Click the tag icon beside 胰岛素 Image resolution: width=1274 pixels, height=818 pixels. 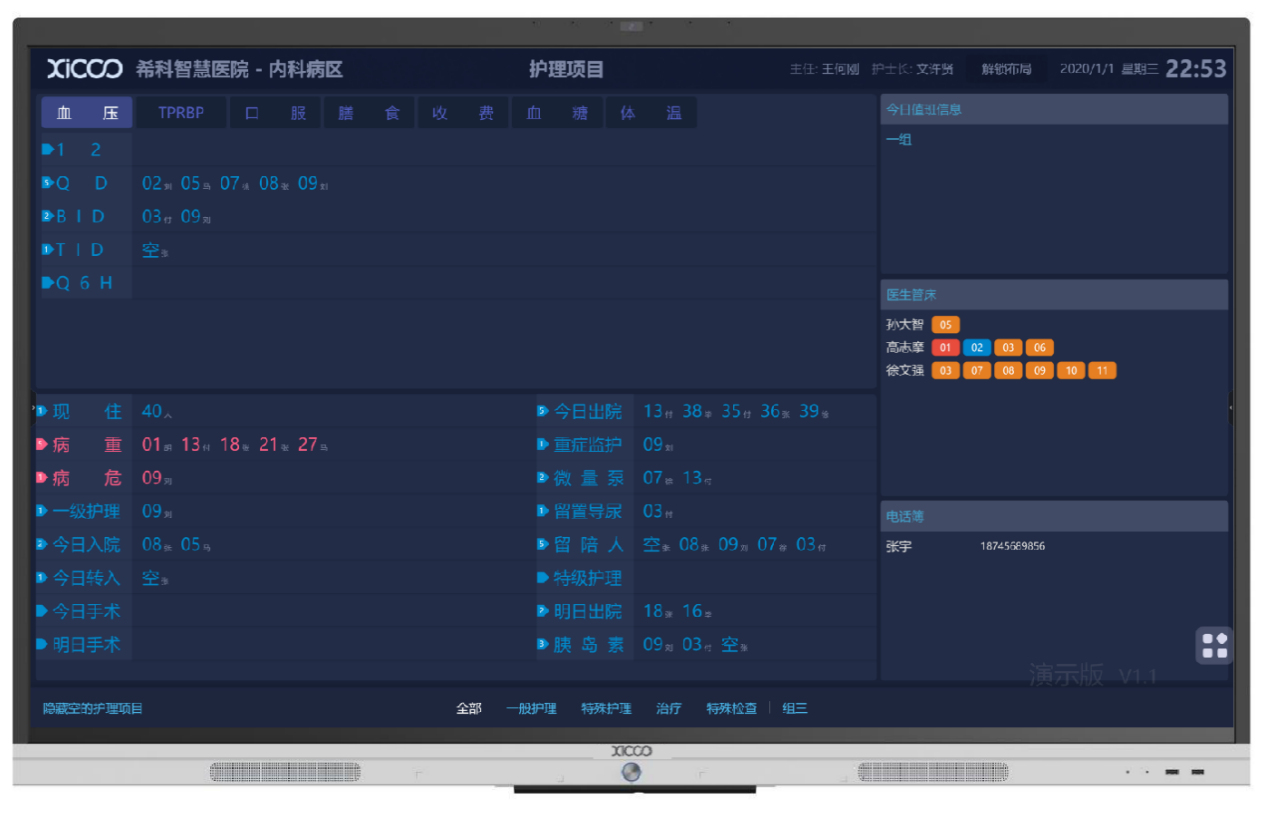pos(543,645)
